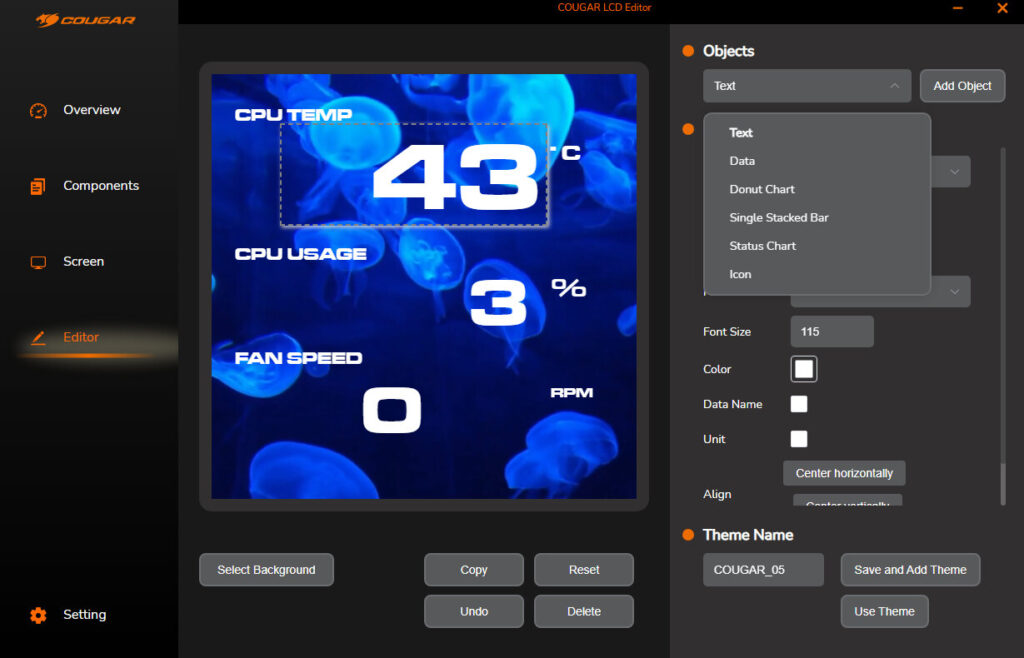Click the Screen monitor icon

point(39,262)
